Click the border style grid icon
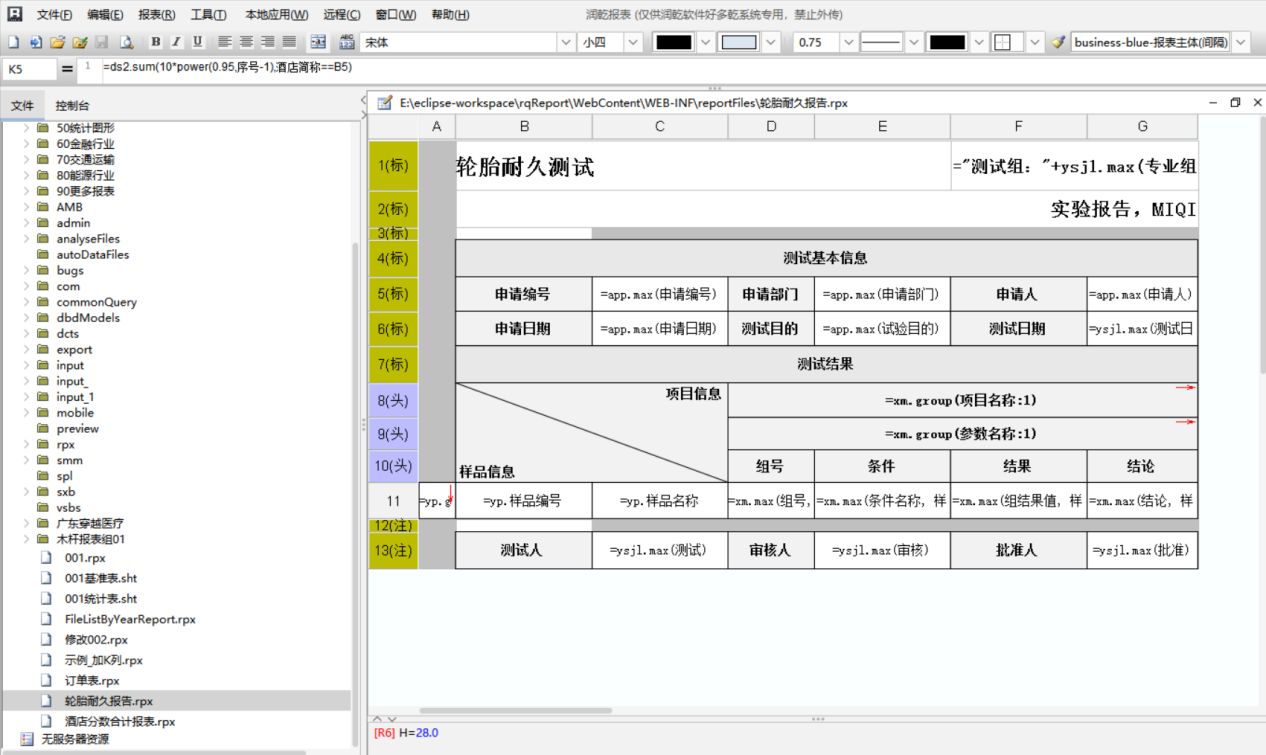The height and width of the screenshot is (755, 1266). [x=1003, y=42]
